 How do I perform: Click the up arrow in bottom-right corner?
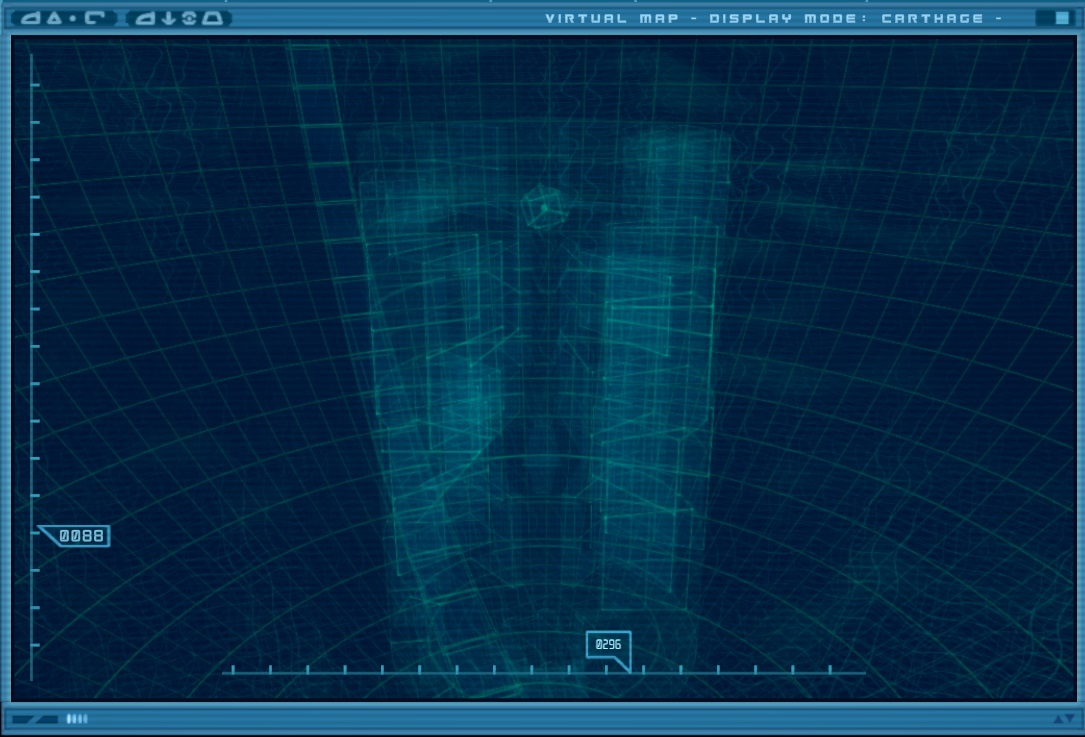click(1058, 719)
